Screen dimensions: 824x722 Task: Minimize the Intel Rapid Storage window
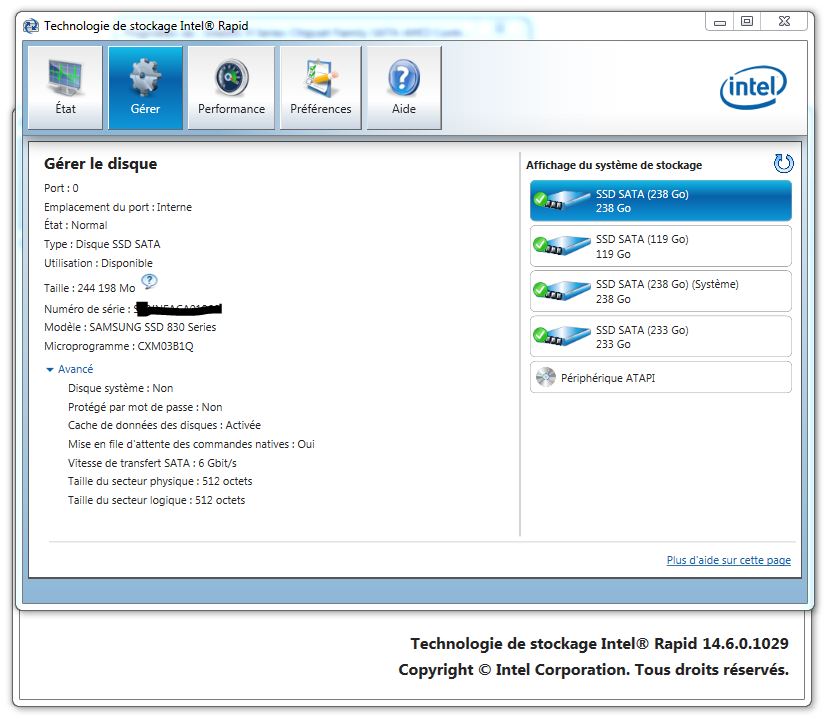tap(719, 22)
